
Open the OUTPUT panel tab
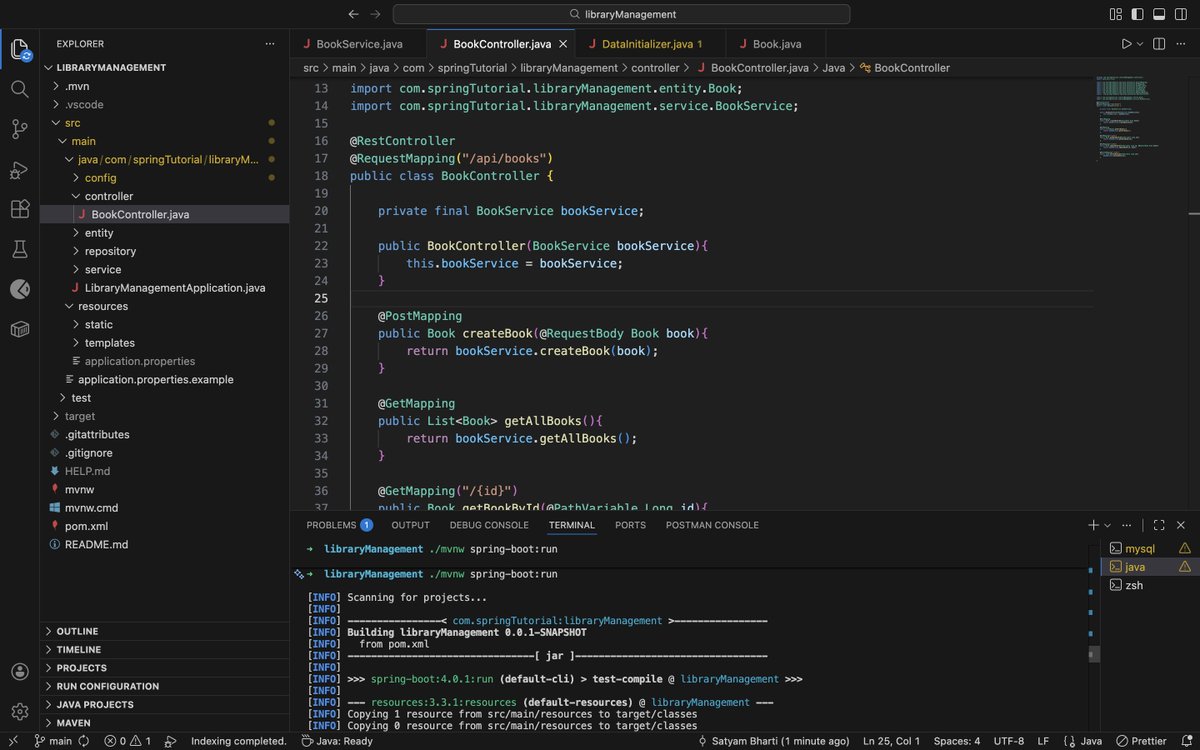(x=410, y=525)
